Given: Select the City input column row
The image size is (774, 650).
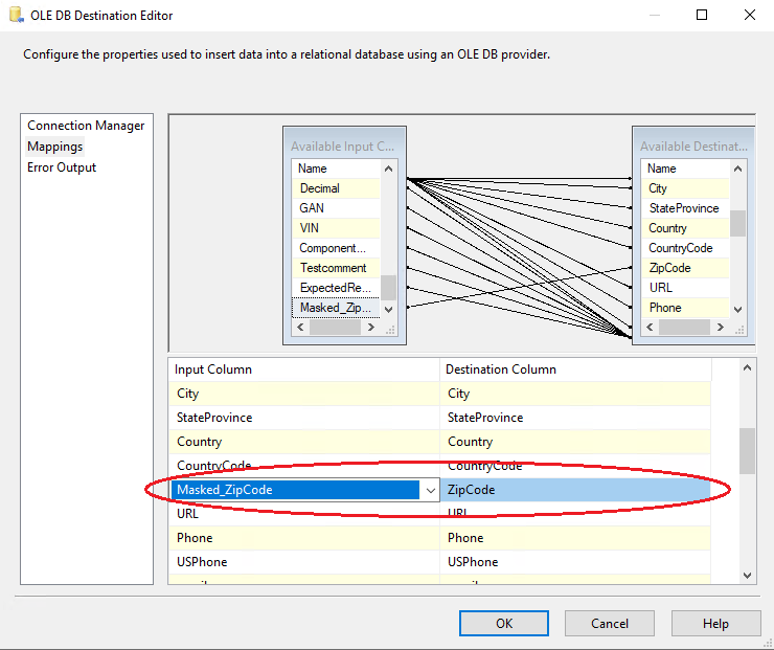Looking at the screenshot, I should pos(300,394).
